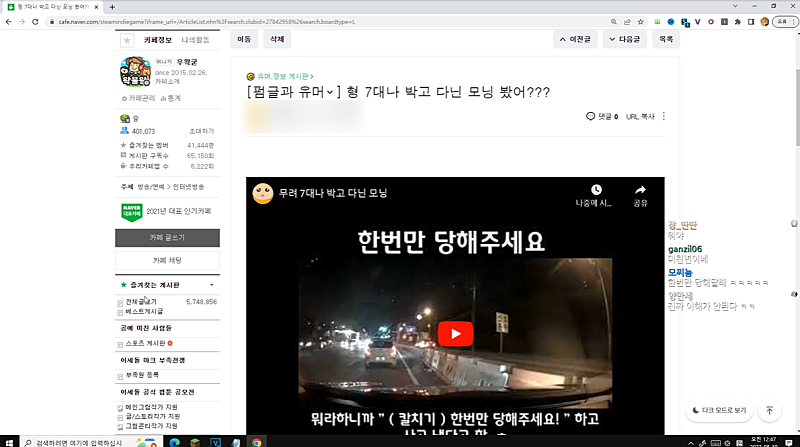Select the 카페정보 tab
Screen dimensions: 800x447
point(160,41)
